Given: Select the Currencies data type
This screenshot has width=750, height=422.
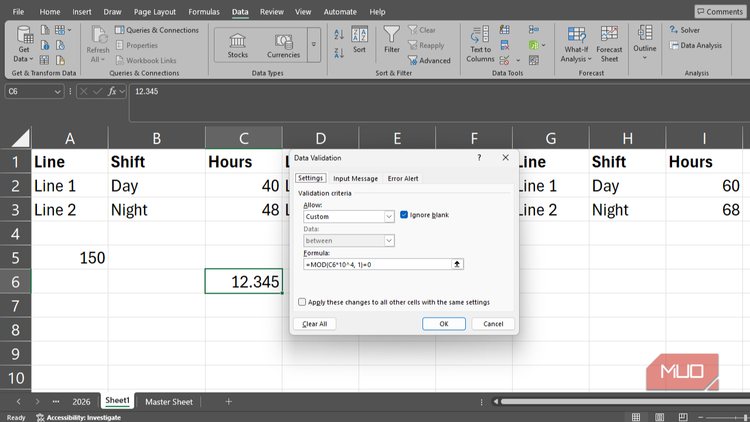Looking at the screenshot, I should click(283, 45).
